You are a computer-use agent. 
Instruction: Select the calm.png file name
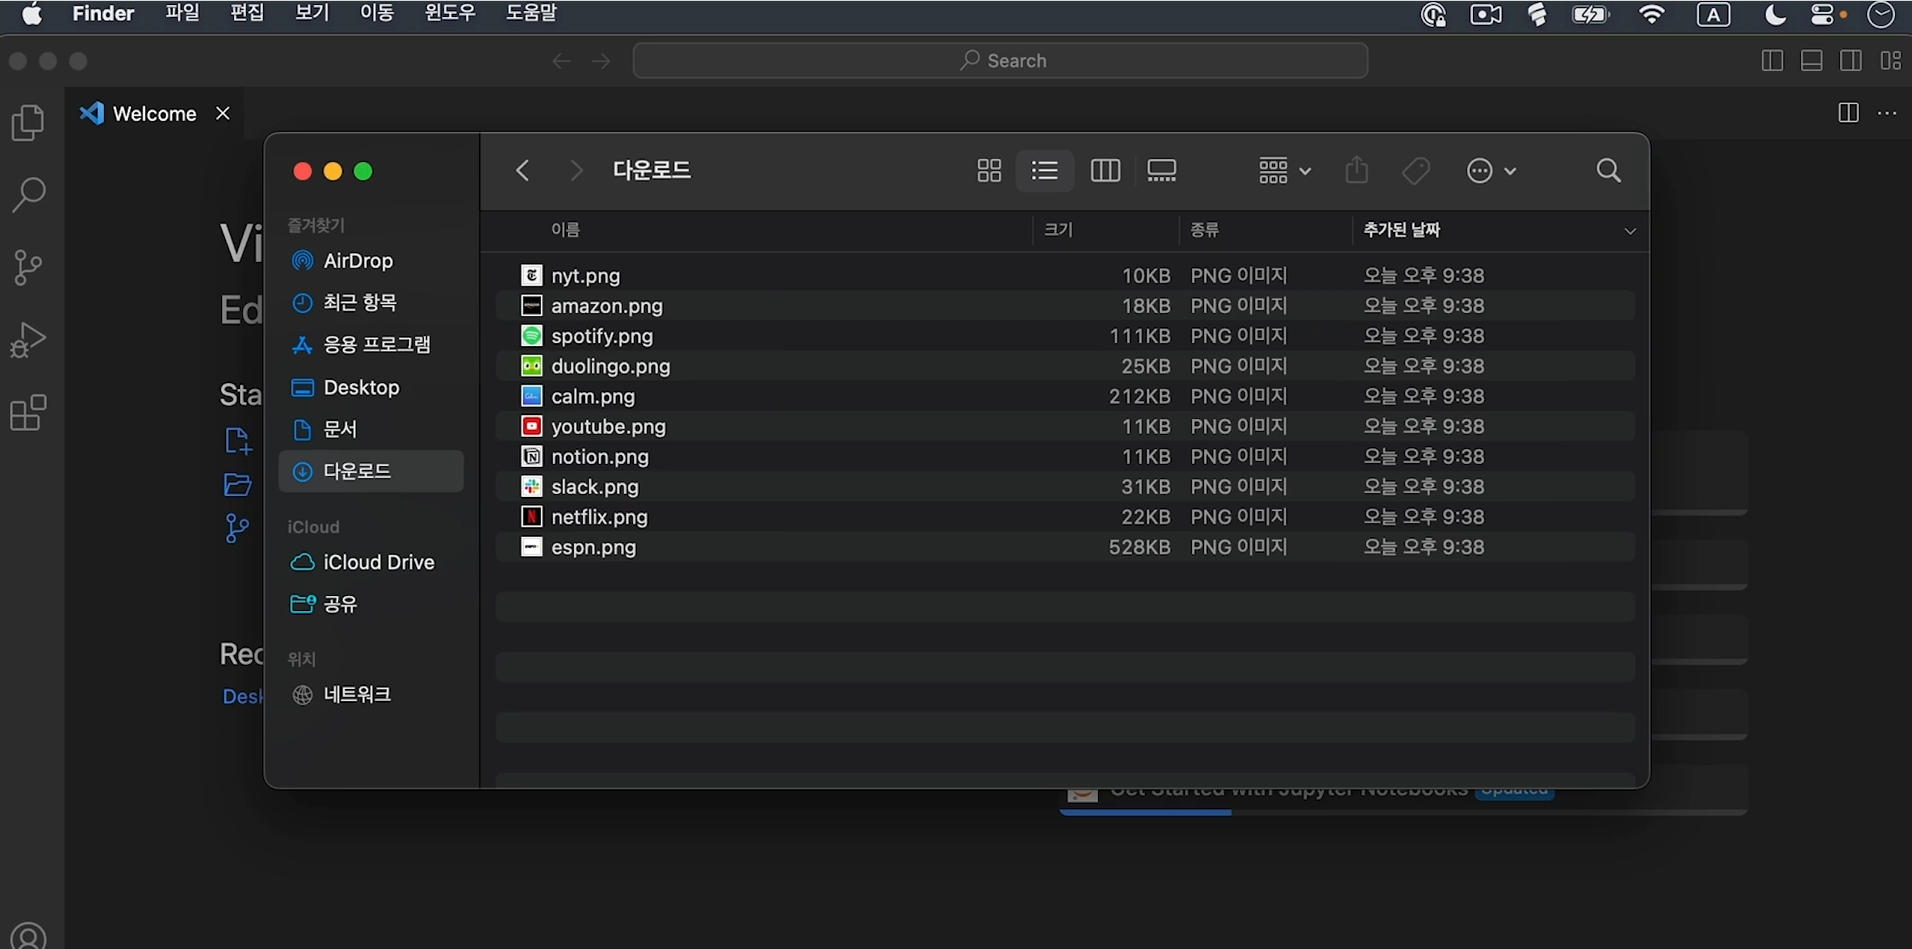coord(593,396)
